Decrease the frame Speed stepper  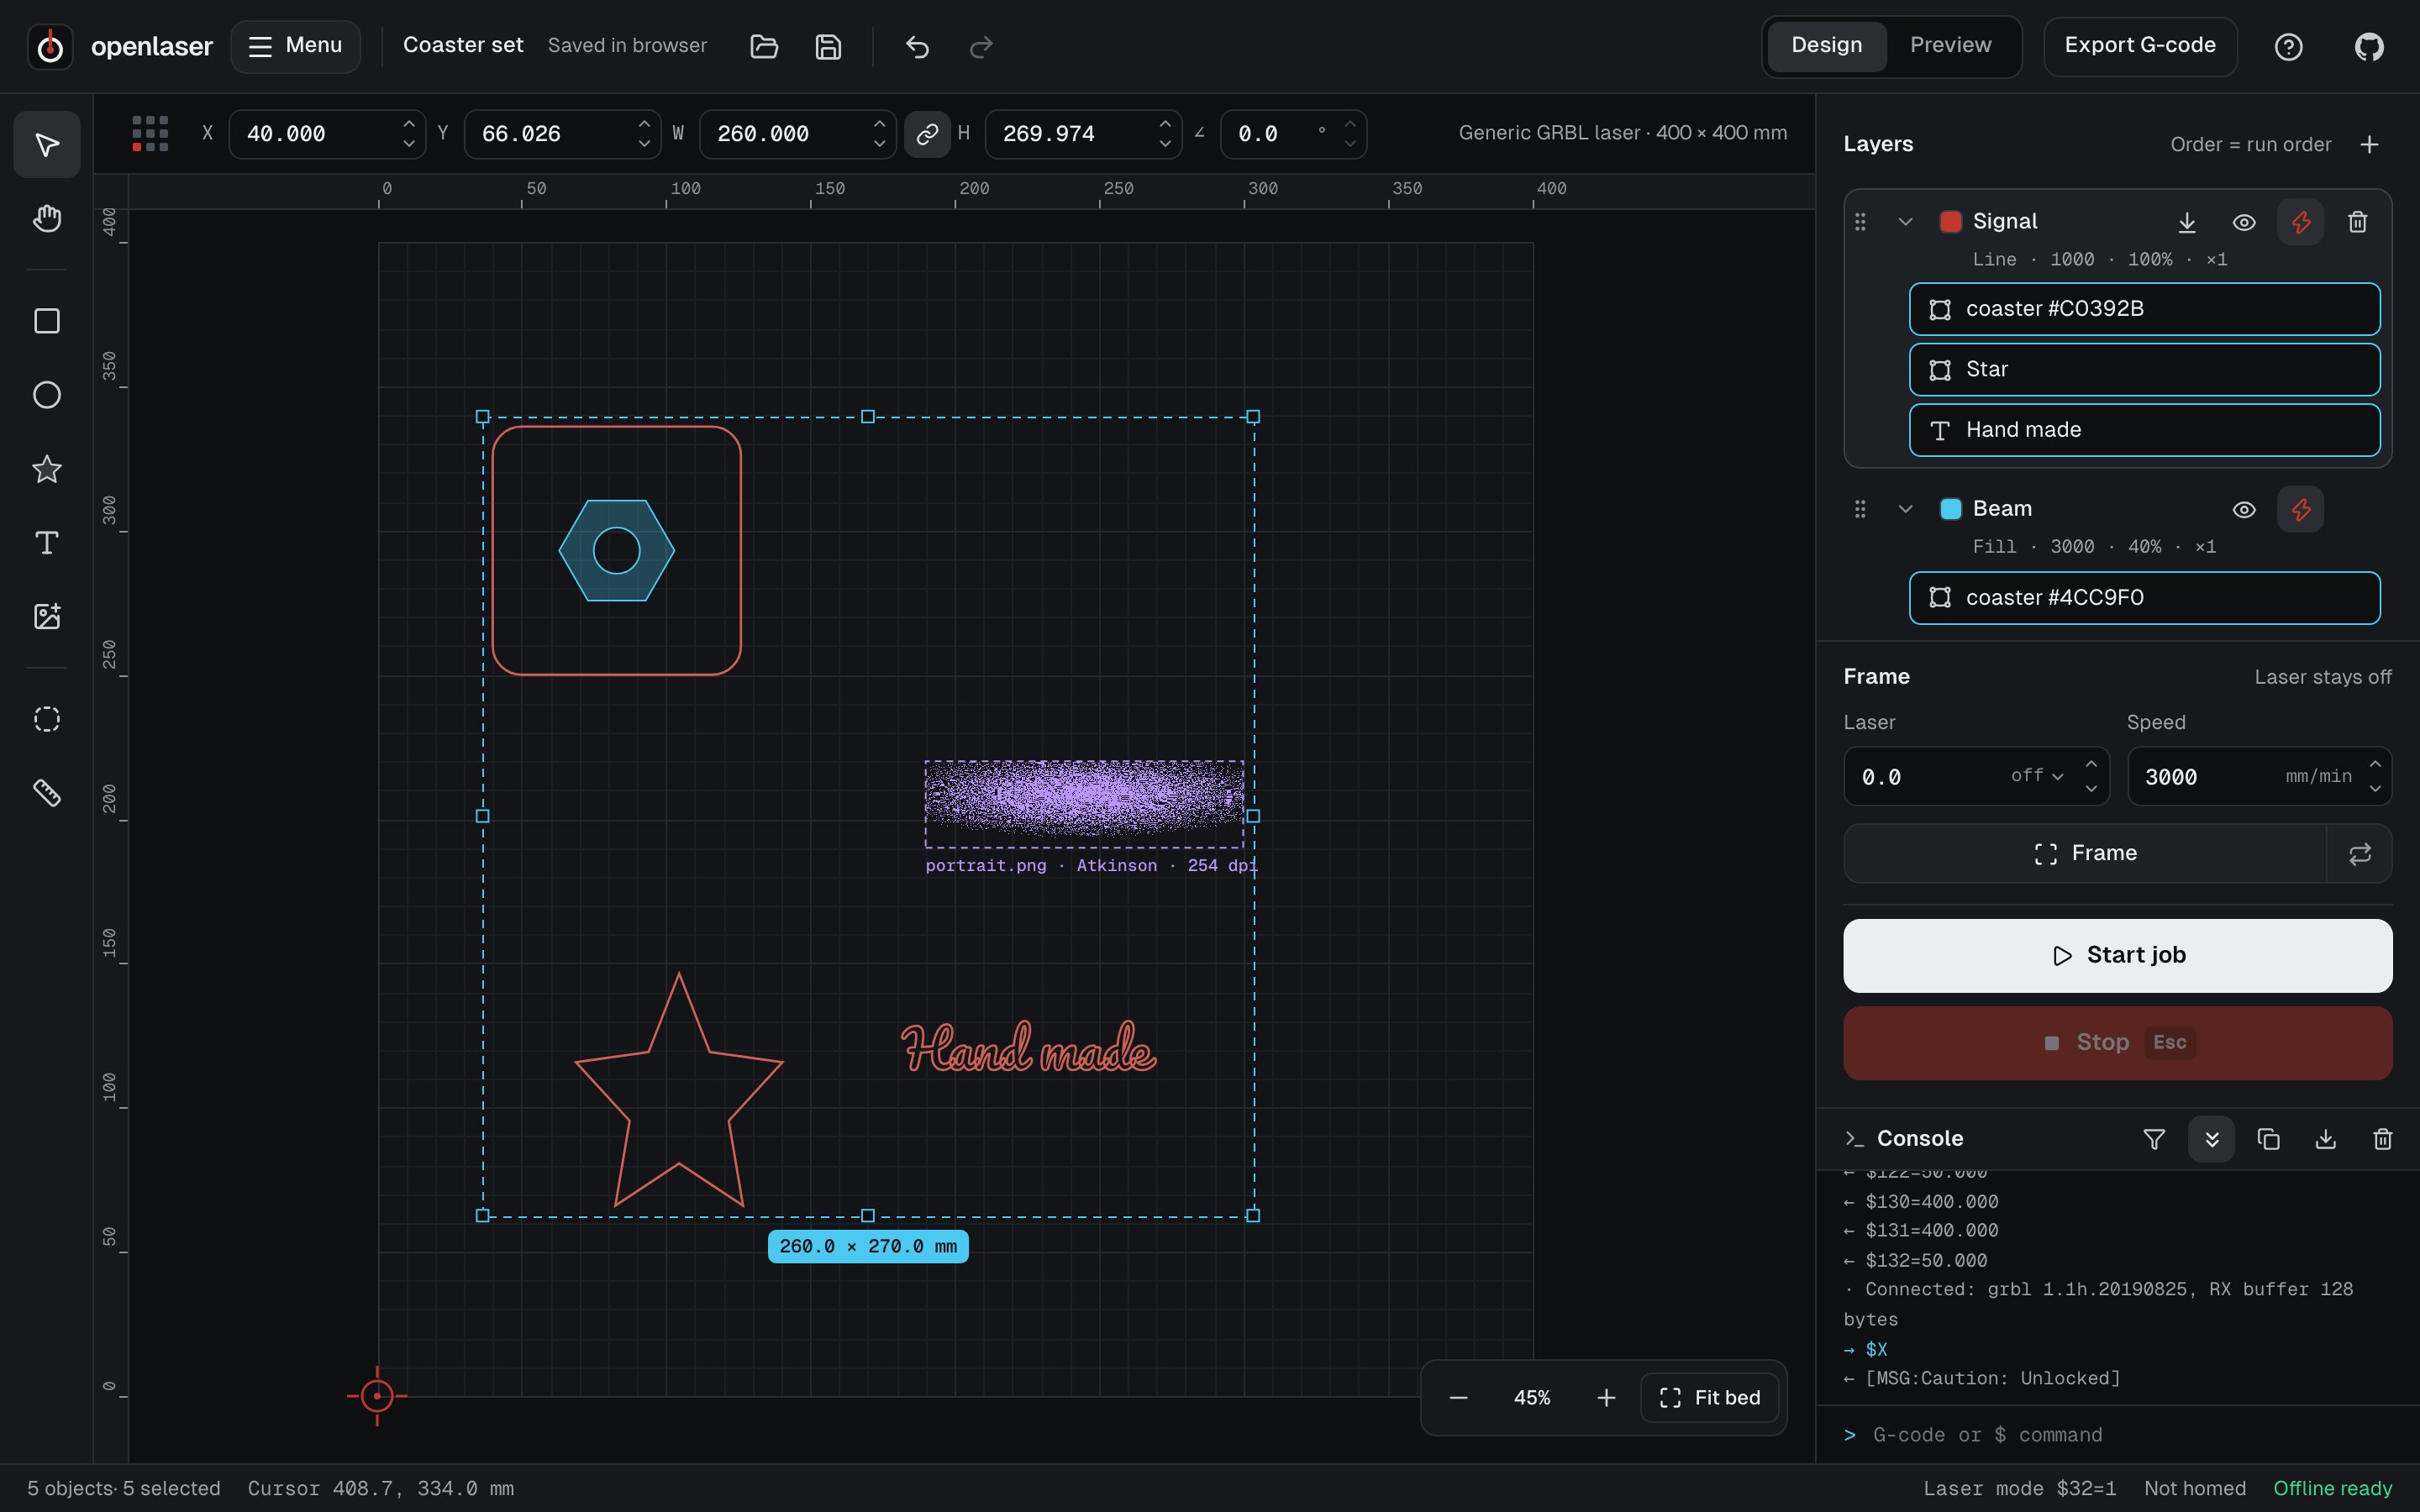click(x=2375, y=789)
